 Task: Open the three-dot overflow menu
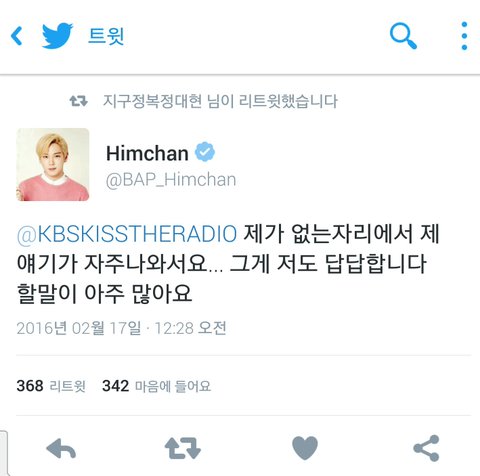tap(464, 36)
